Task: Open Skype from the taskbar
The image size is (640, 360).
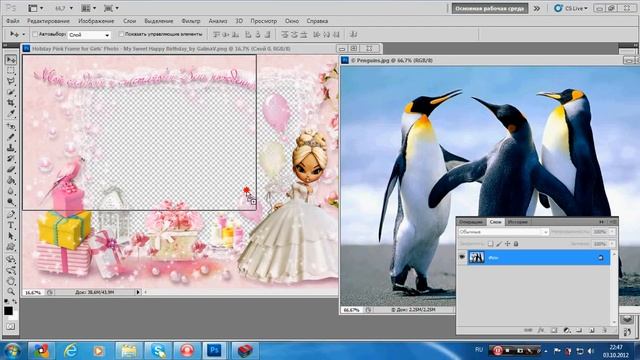Action: 158,350
